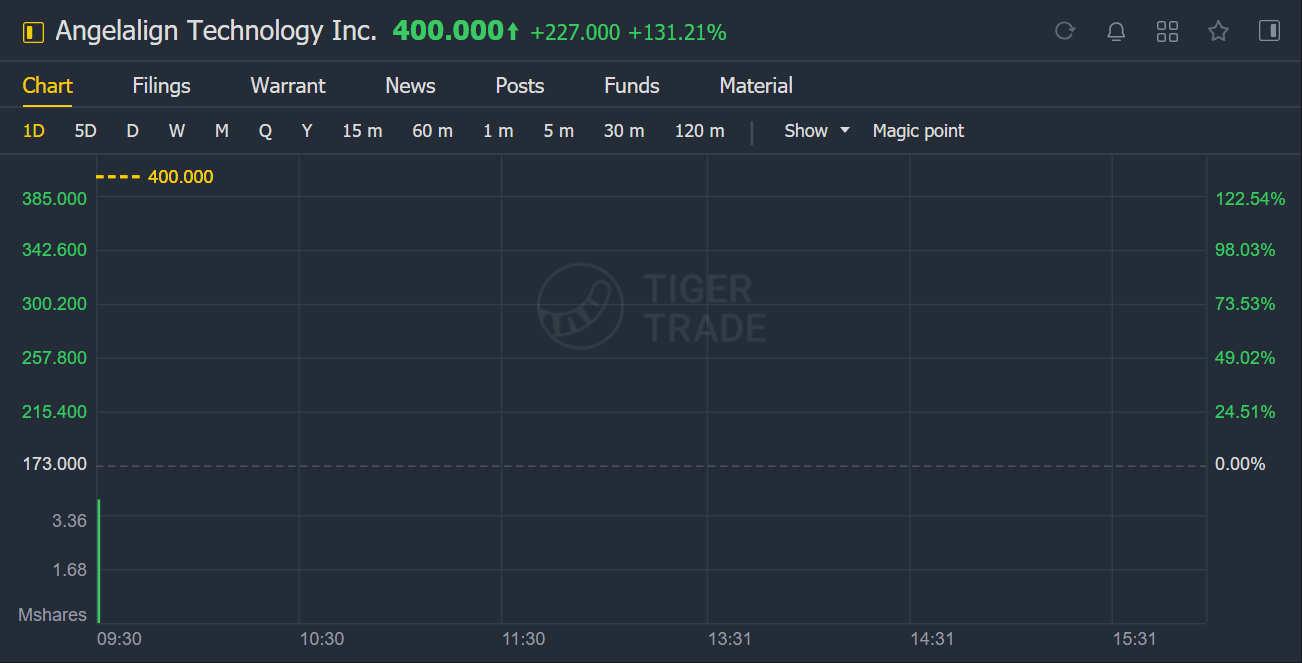The image size is (1302, 663).
Task: Open the Material tab
Action: 756,86
